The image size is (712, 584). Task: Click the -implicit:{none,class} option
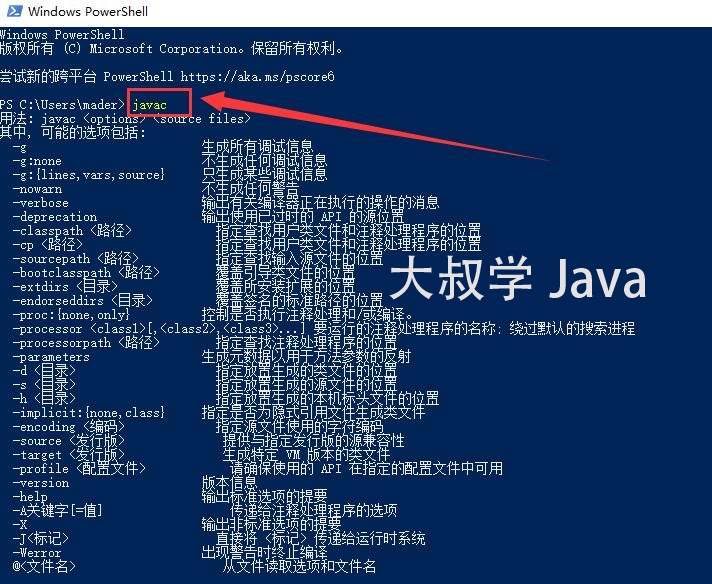coord(89,413)
